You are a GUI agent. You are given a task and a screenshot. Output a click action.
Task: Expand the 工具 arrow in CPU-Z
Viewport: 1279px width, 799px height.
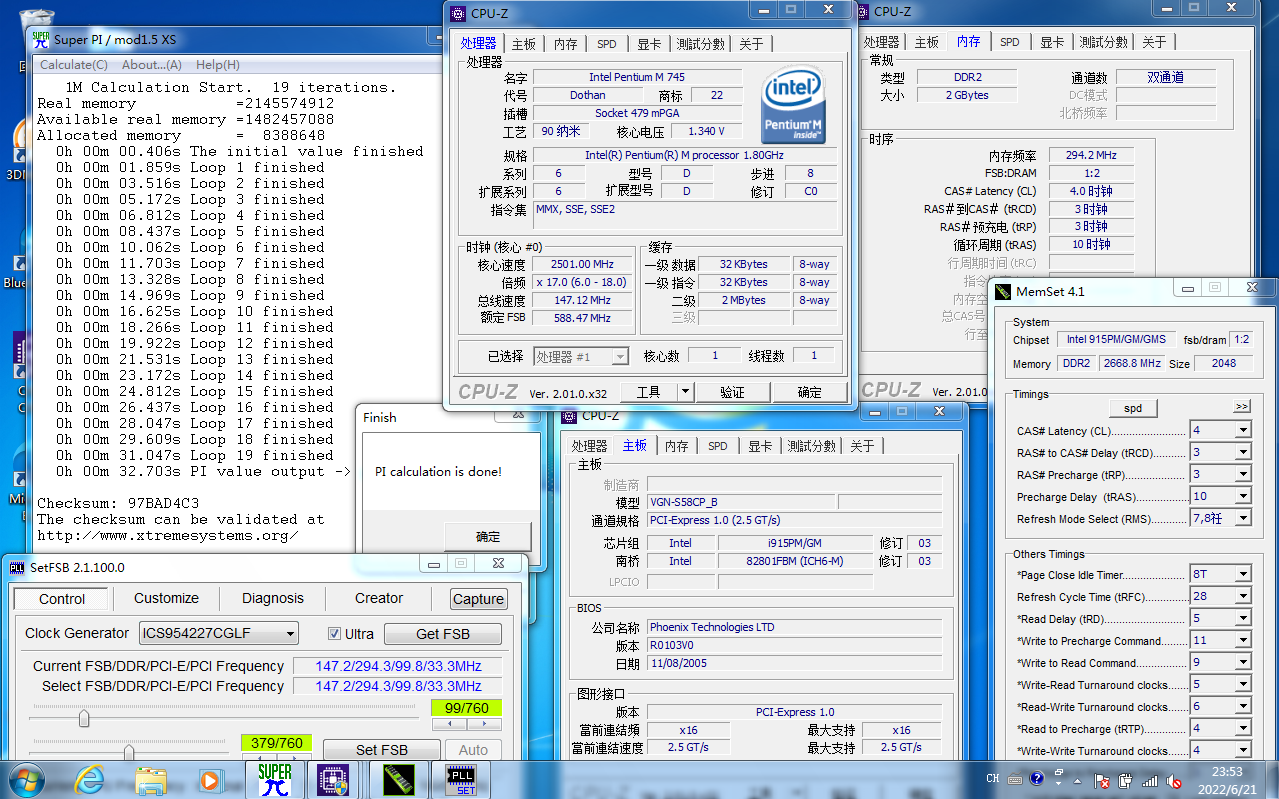click(x=685, y=392)
